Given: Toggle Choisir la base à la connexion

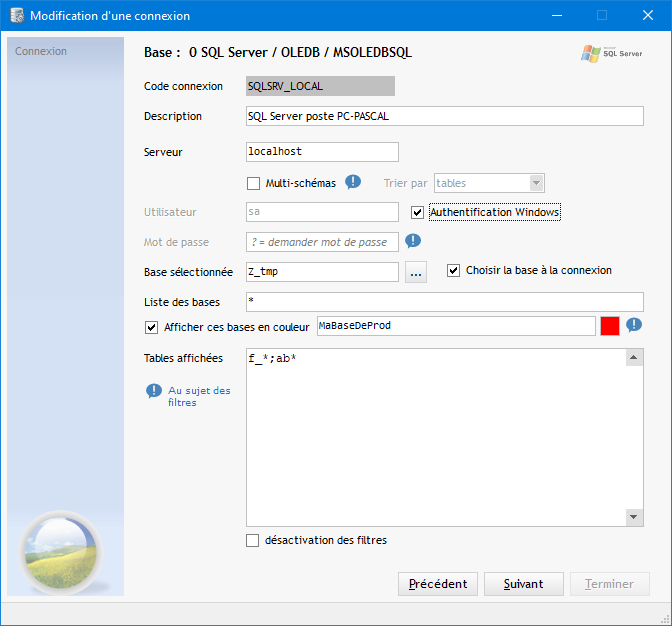Looking at the screenshot, I should pyautogui.click(x=453, y=270).
